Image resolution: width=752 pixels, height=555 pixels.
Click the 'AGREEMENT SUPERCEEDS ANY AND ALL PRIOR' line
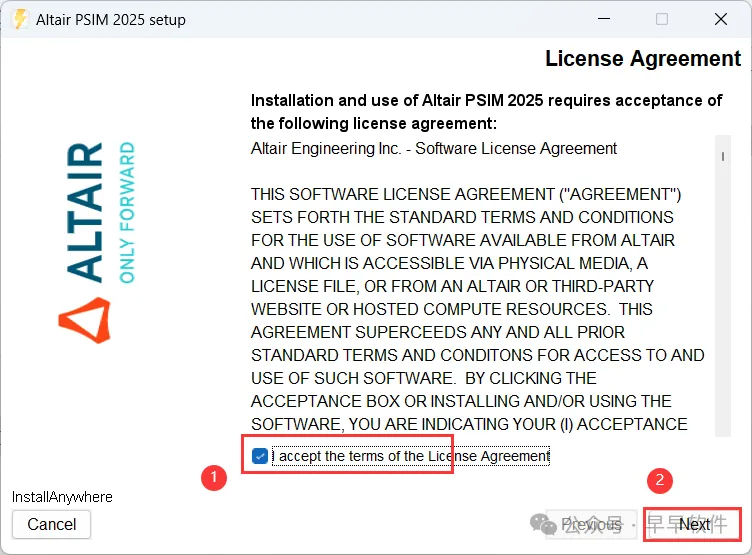pos(438,332)
